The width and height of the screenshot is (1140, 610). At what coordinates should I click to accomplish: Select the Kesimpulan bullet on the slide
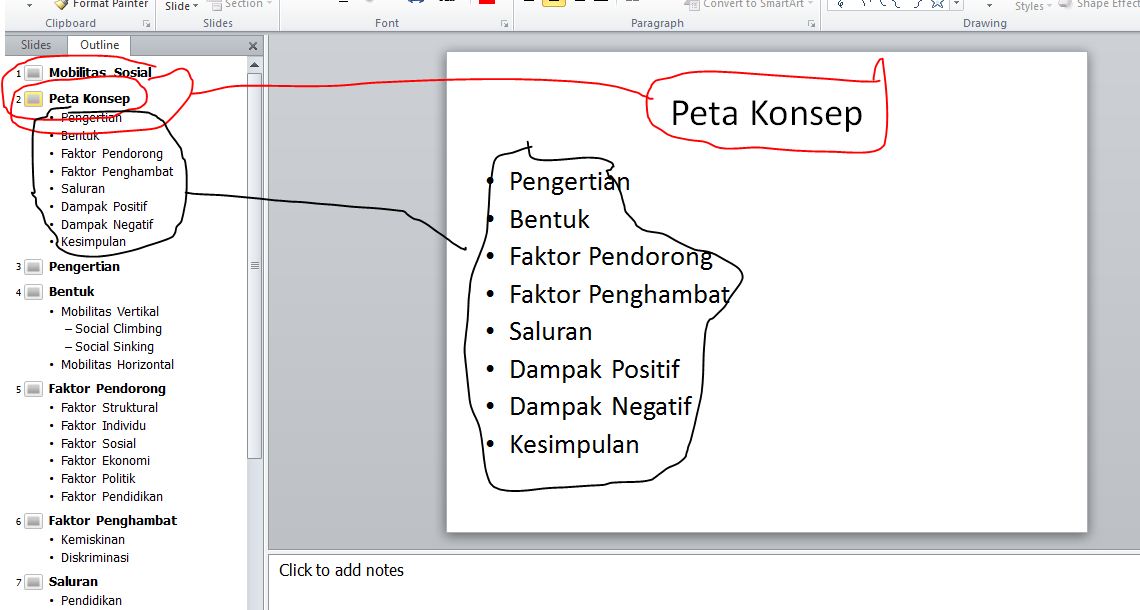coord(574,444)
